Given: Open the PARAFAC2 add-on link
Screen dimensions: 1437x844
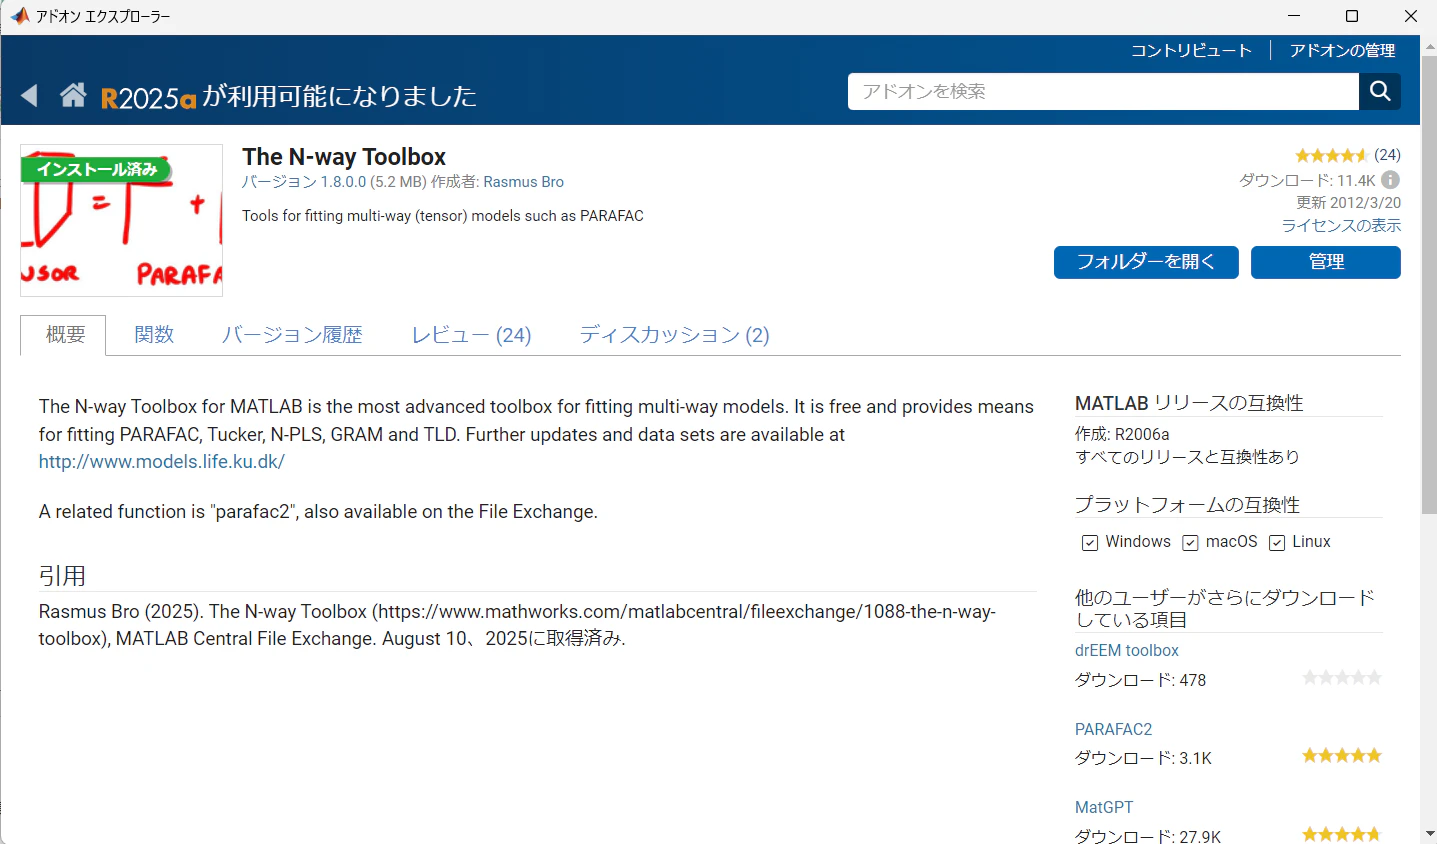Looking at the screenshot, I should coord(1114,729).
